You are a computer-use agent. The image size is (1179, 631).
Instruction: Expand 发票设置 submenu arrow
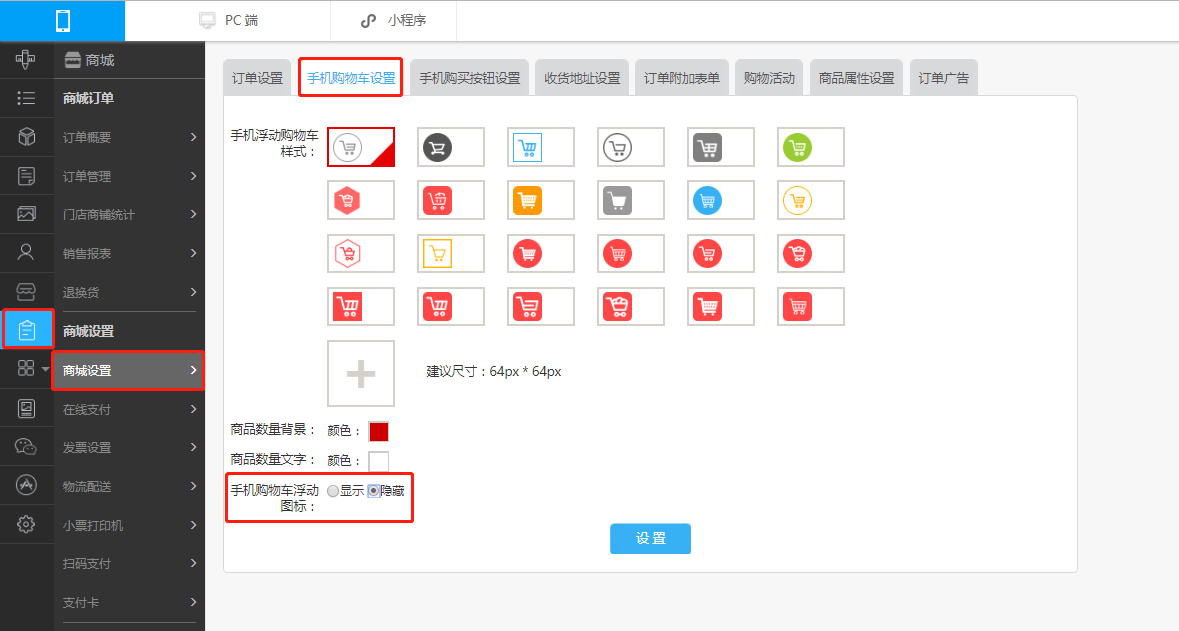pyautogui.click(x=193, y=447)
